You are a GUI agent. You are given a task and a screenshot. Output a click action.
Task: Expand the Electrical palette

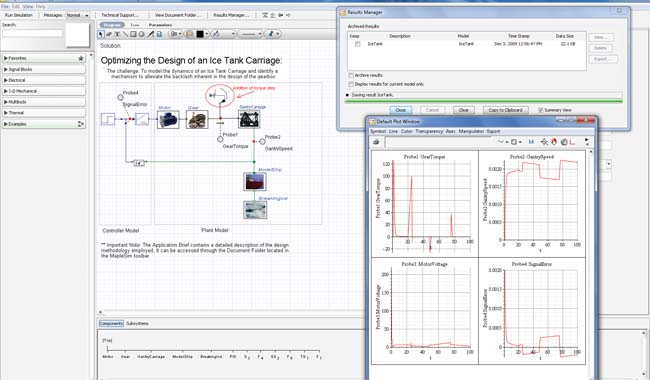coord(44,80)
